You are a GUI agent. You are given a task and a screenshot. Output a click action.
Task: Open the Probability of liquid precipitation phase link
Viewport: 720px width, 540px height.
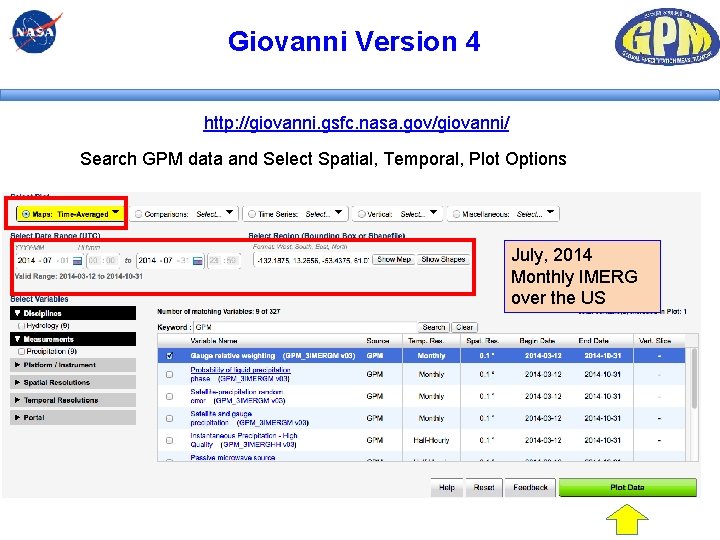tap(240, 374)
